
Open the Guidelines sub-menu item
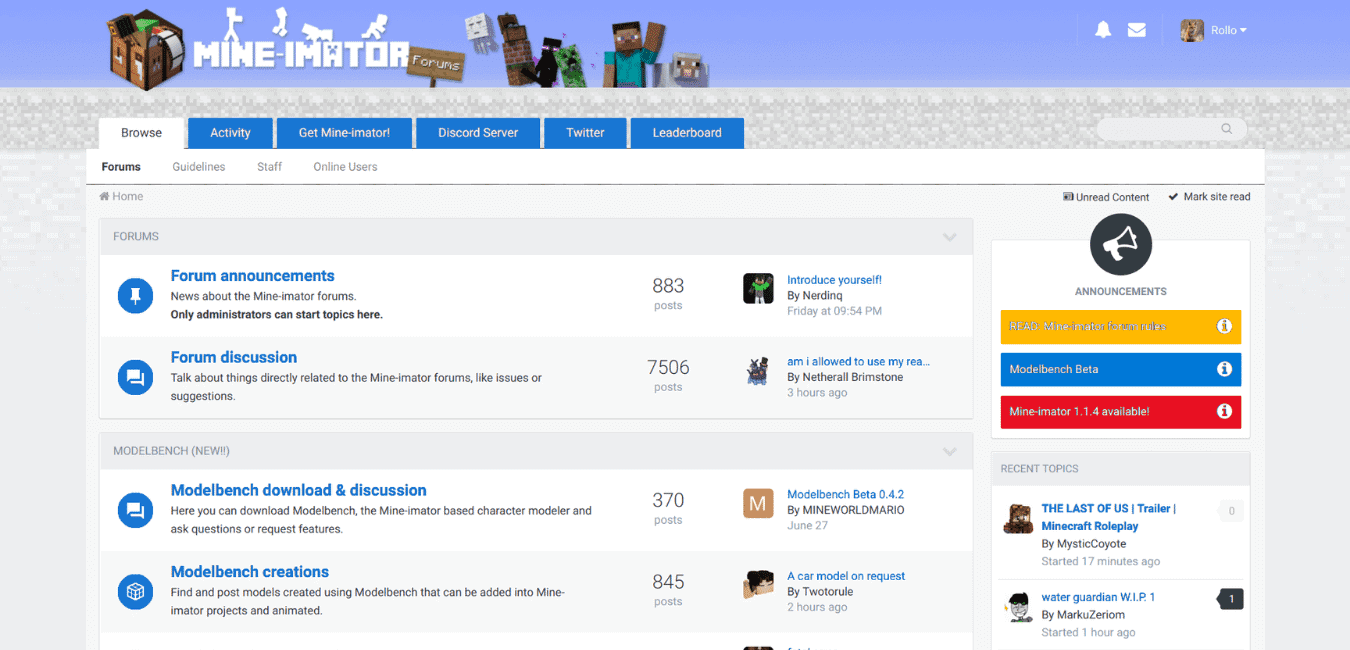199,167
